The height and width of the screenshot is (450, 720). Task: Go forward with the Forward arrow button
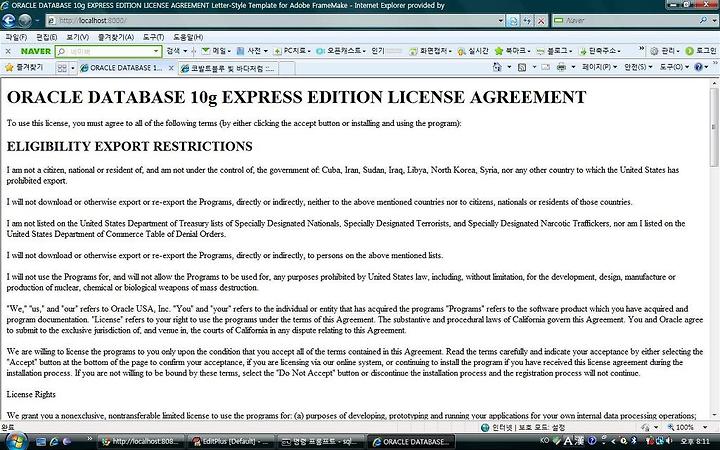[x=25, y=20]
